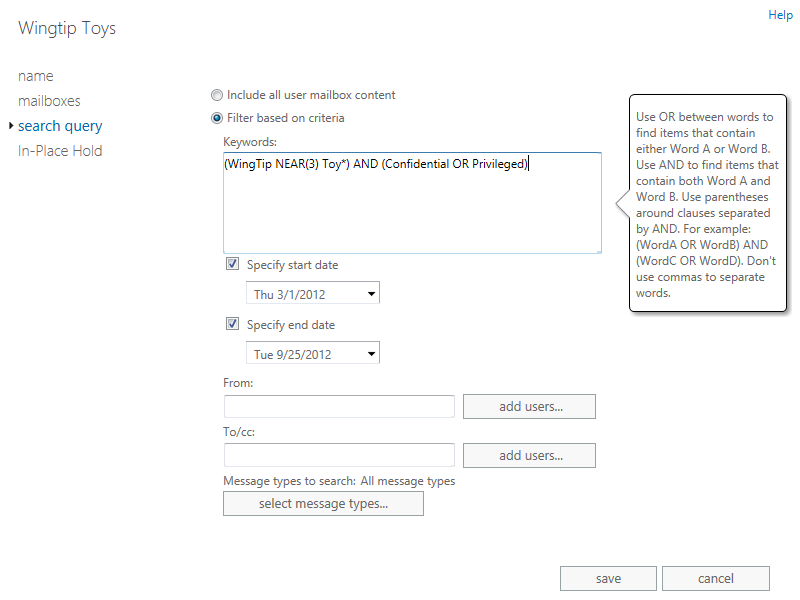Click the Keywords label
Screen dimensions: 800x600
click(250, 142)
